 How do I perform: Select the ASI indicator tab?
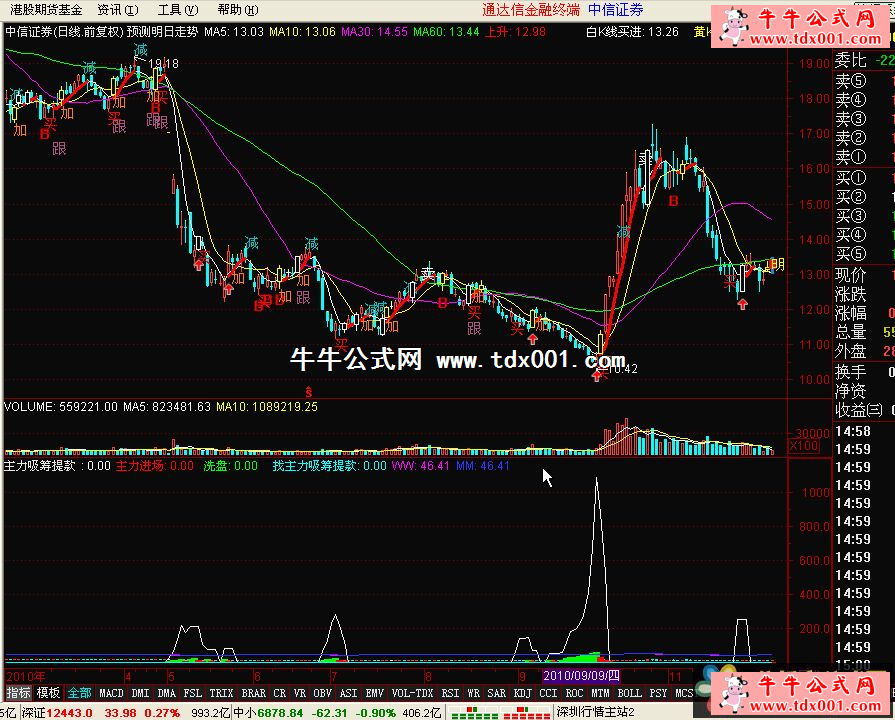(349, 693)
